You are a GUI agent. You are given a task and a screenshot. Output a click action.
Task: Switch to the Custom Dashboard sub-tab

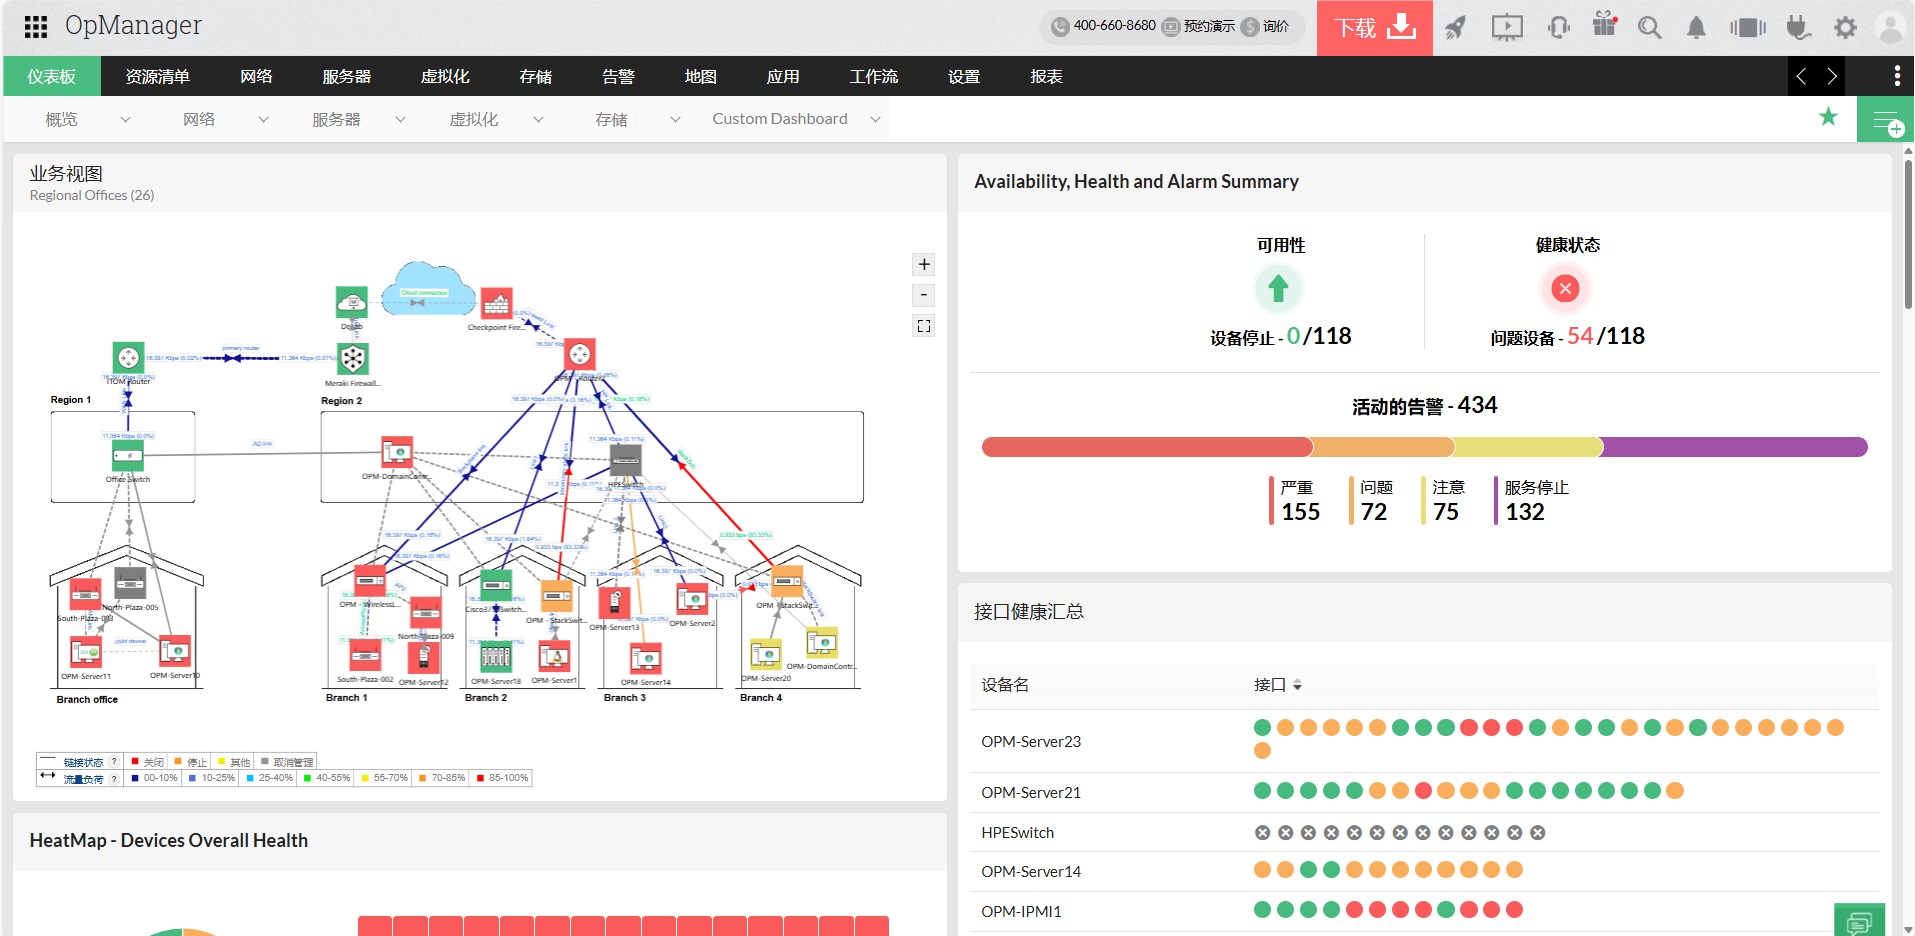[x=780, y=119]
